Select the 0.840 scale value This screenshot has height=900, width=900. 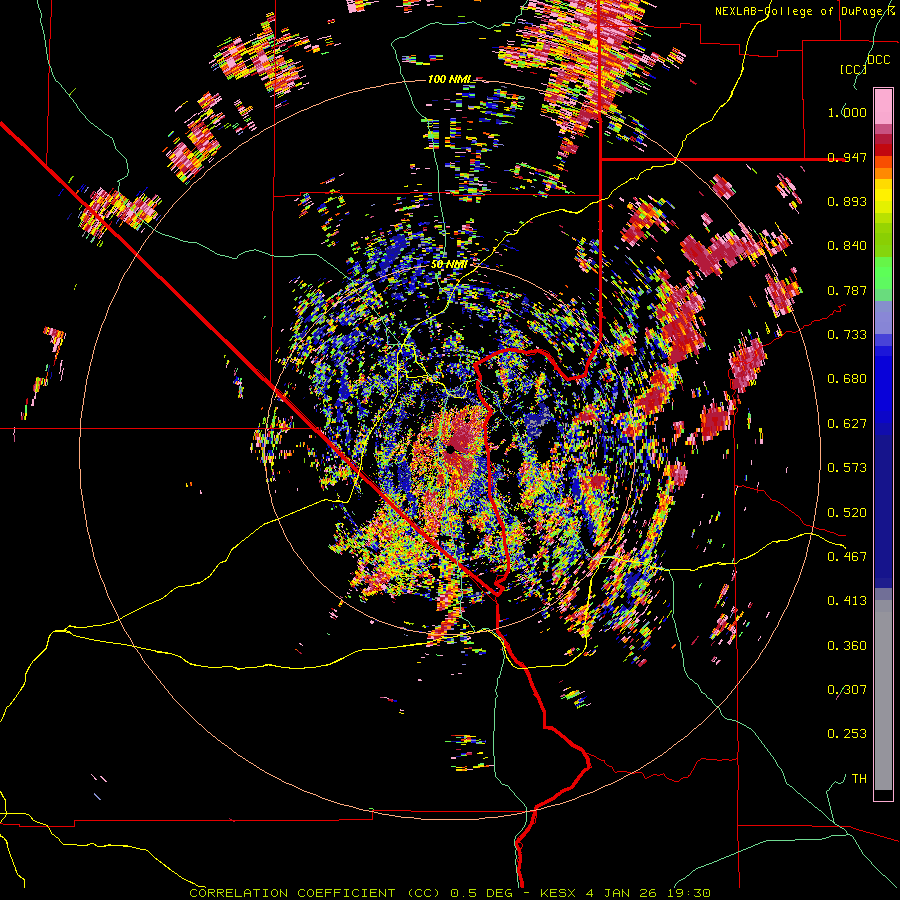(x=847, y=246)
